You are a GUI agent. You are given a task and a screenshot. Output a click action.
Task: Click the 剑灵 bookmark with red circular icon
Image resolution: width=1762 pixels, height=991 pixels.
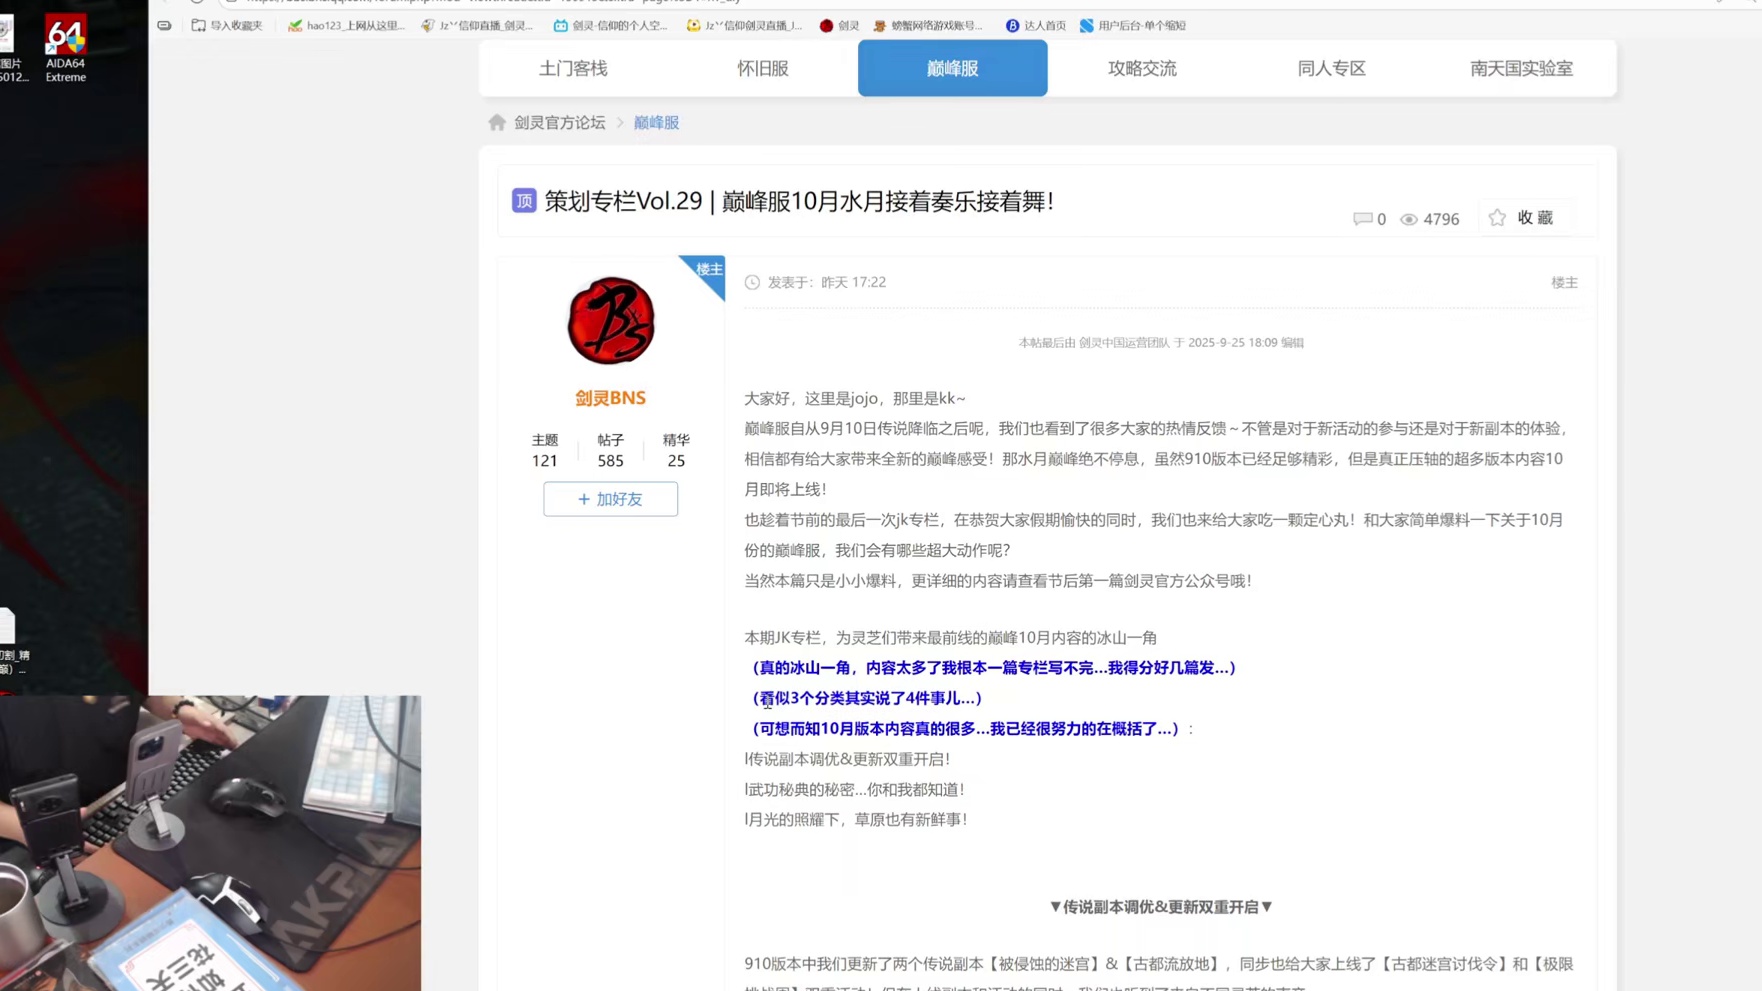point(840,25)
